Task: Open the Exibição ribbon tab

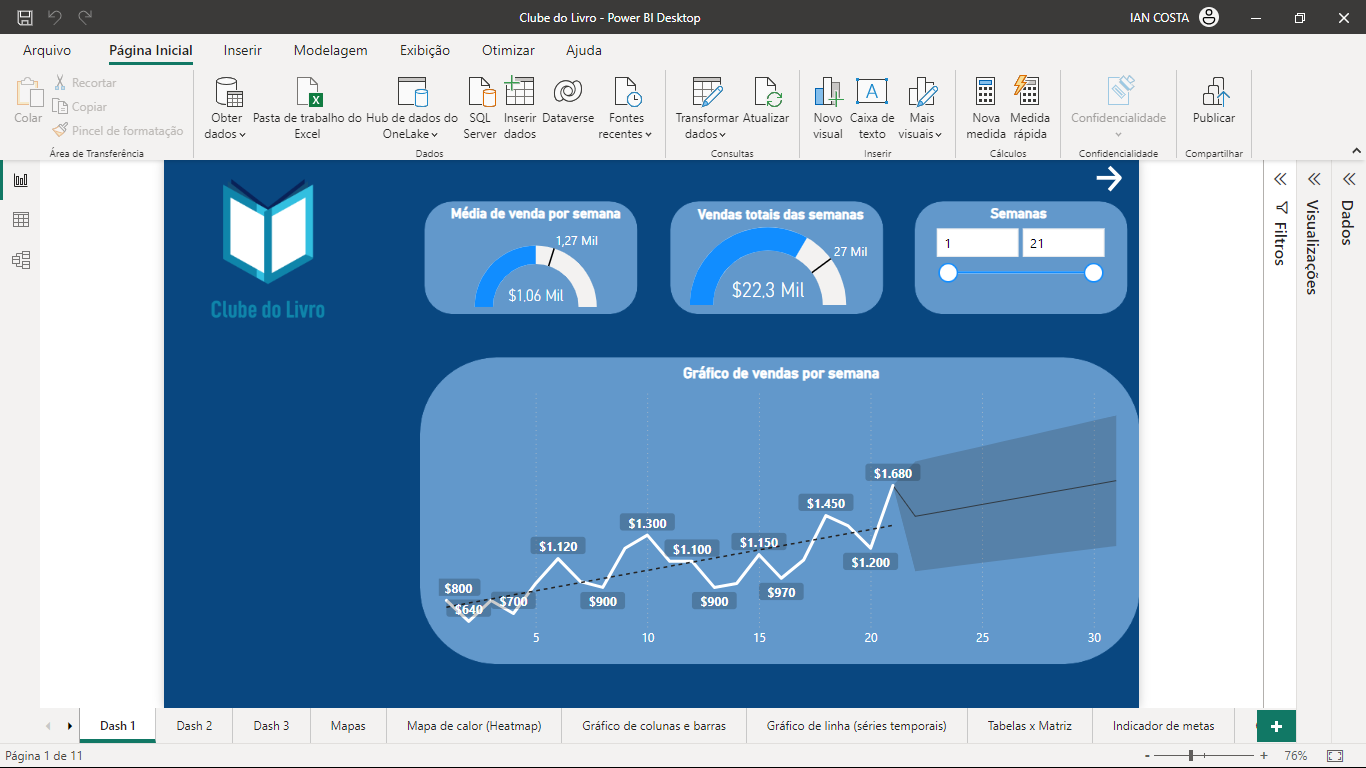Action: (x=425, y=50)
